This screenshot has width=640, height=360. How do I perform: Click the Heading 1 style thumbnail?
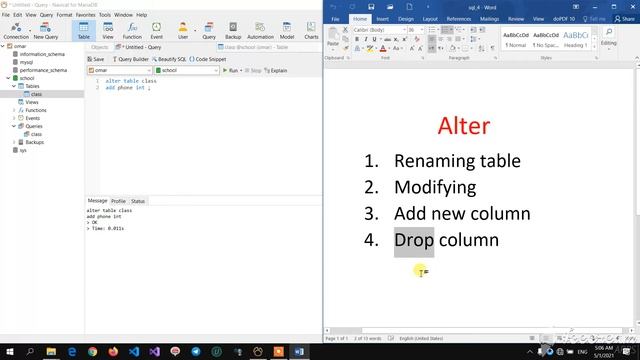[x=576, y=40]
